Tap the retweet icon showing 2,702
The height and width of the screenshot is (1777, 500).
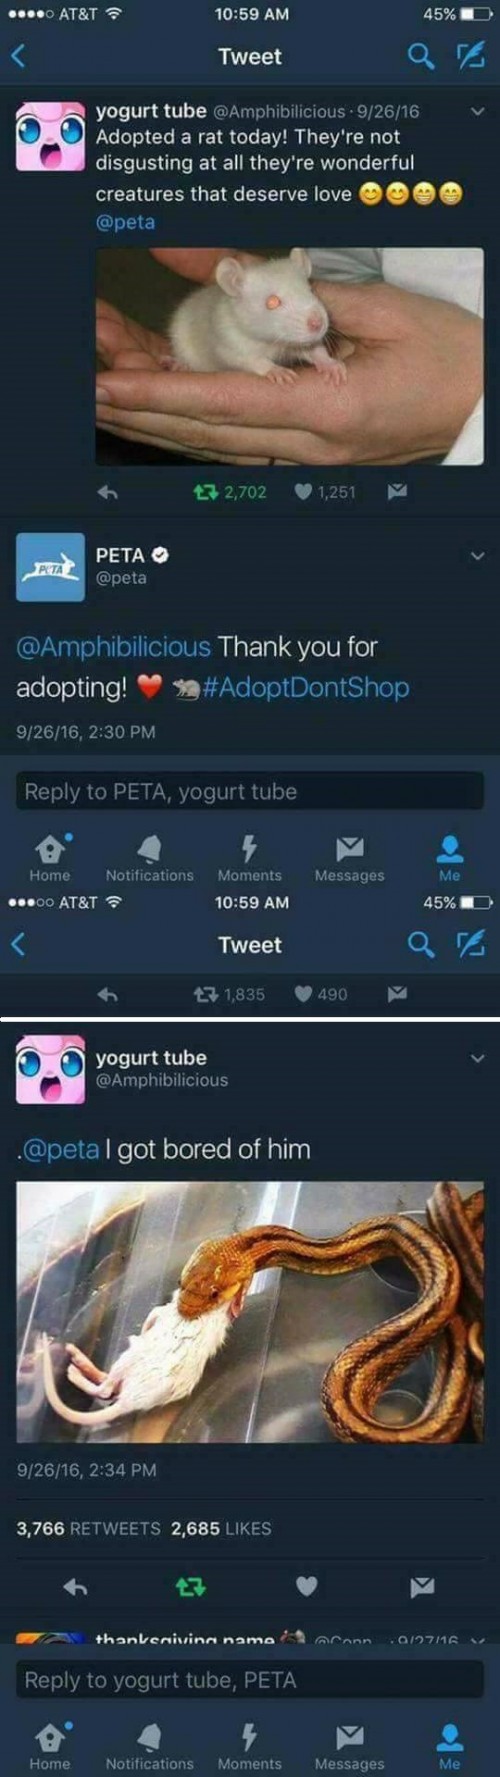(x=204, y=492)
